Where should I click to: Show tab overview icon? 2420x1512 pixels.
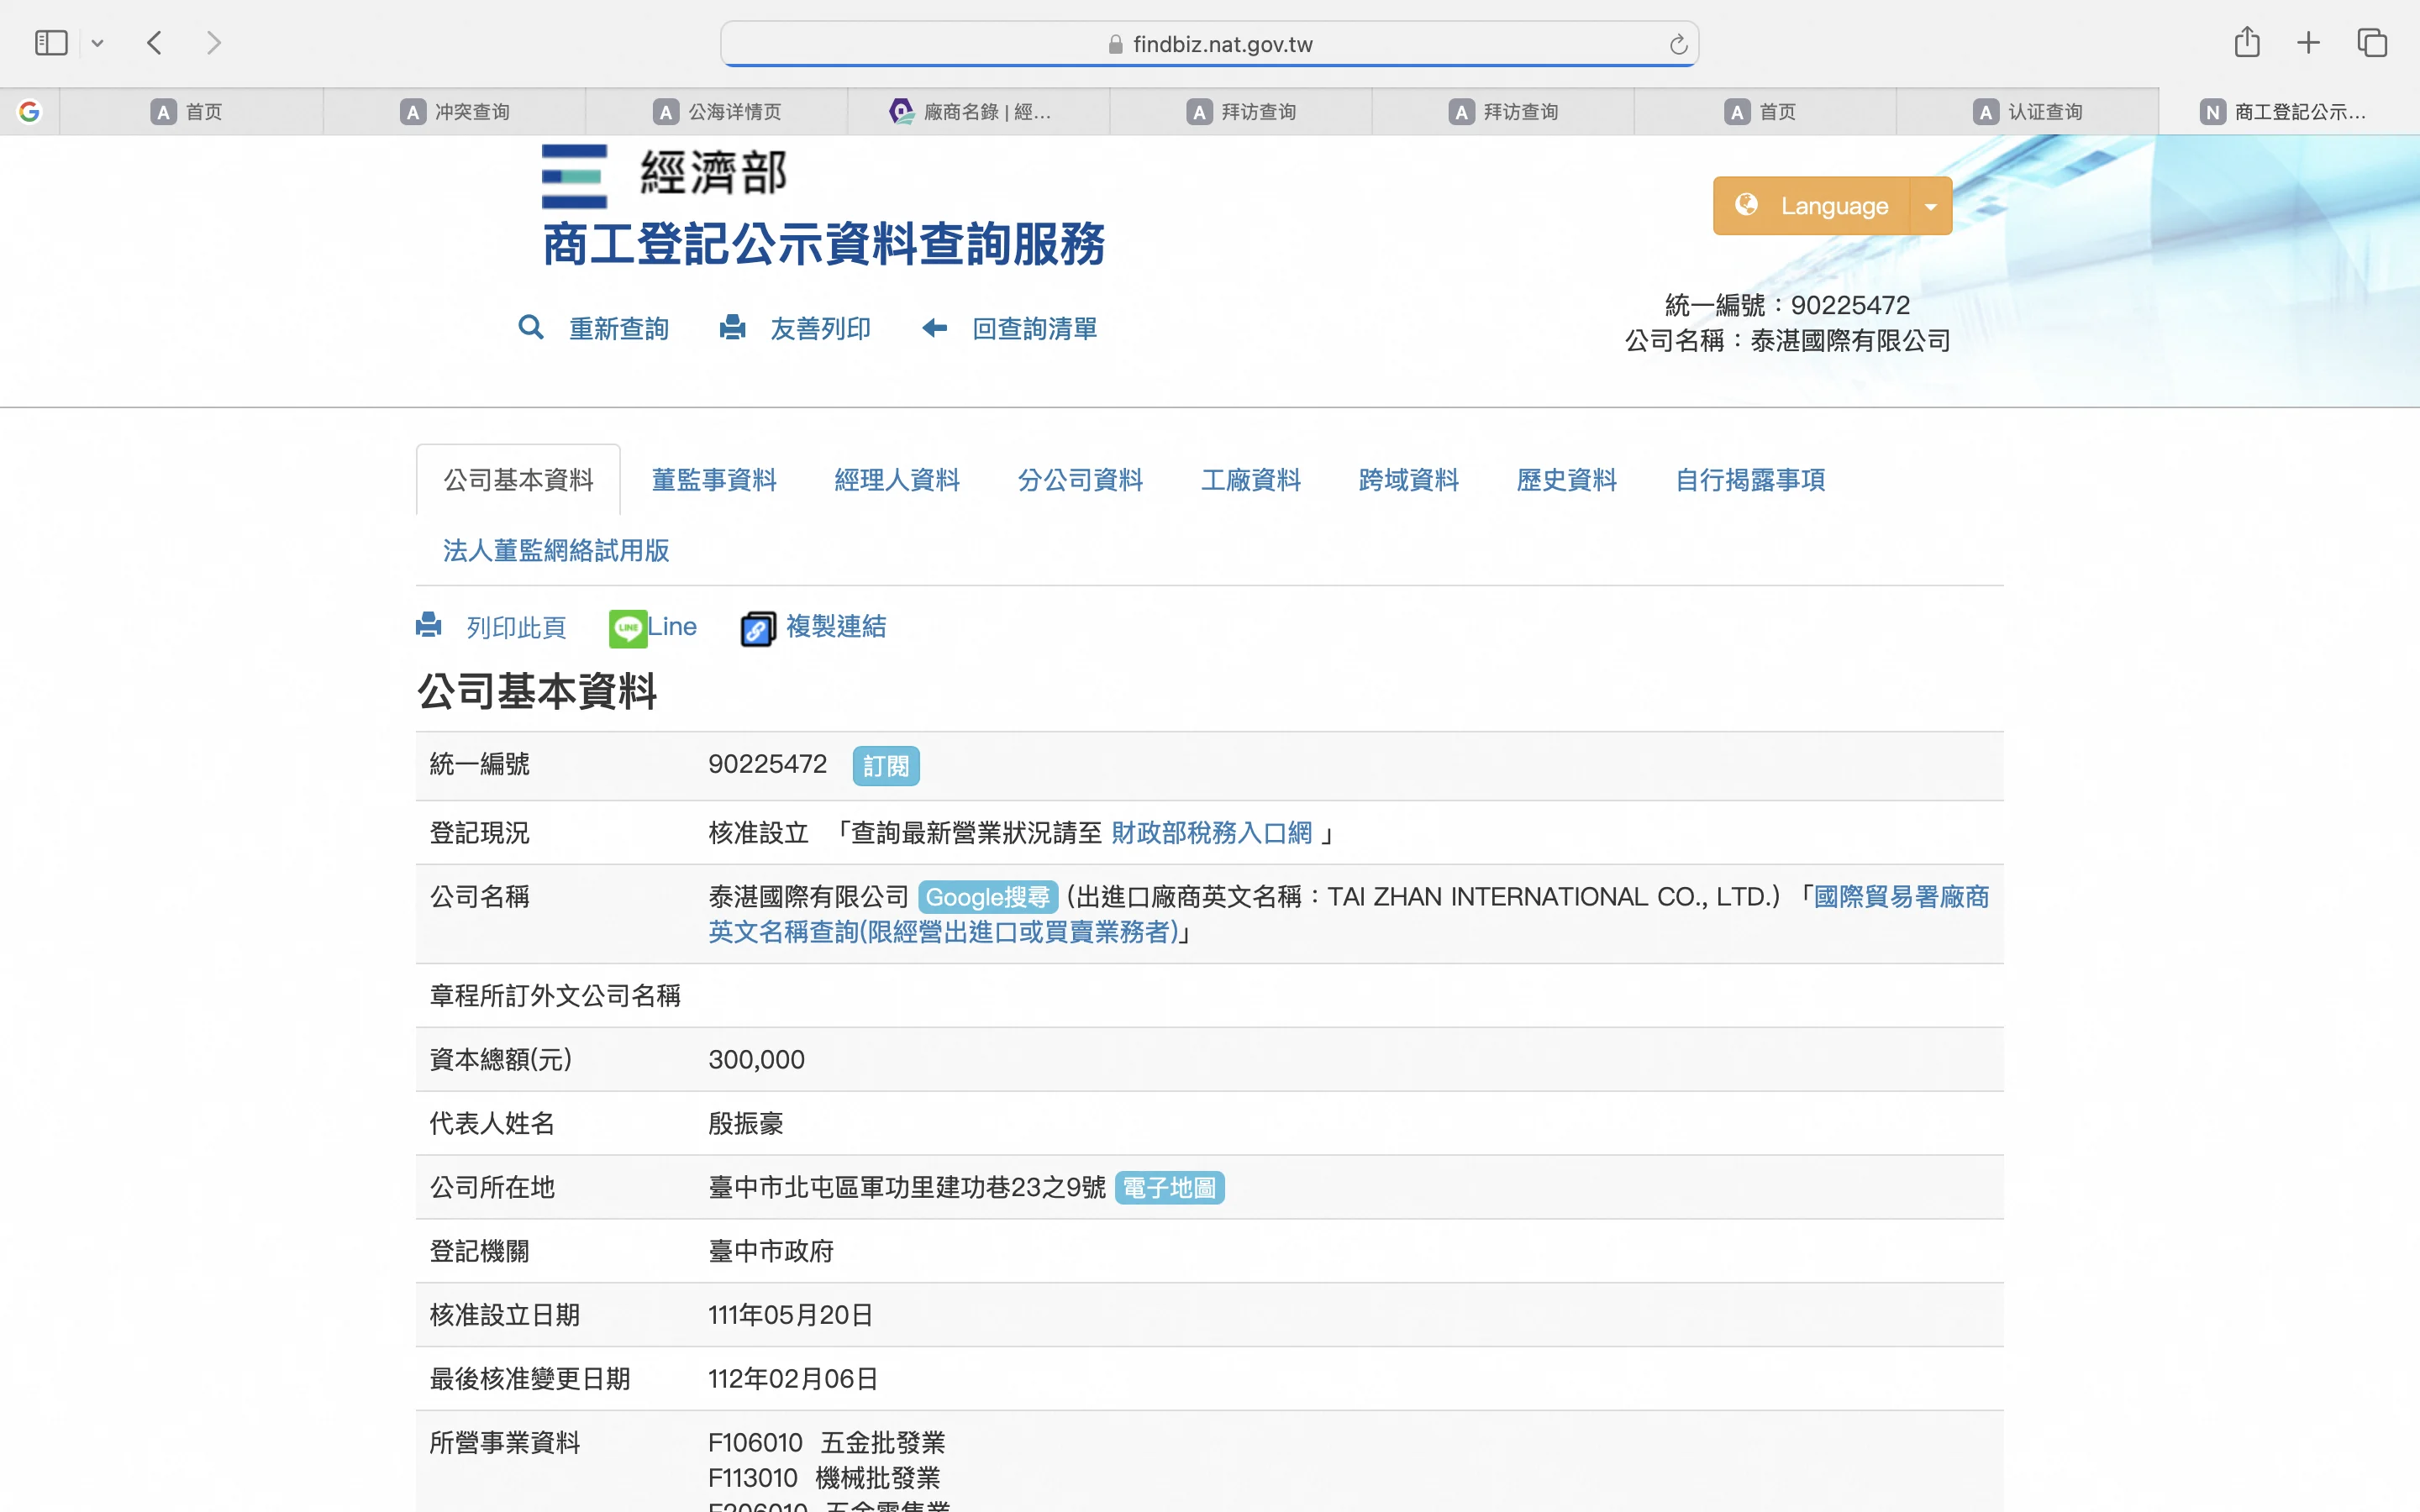tap(2371, 43)
